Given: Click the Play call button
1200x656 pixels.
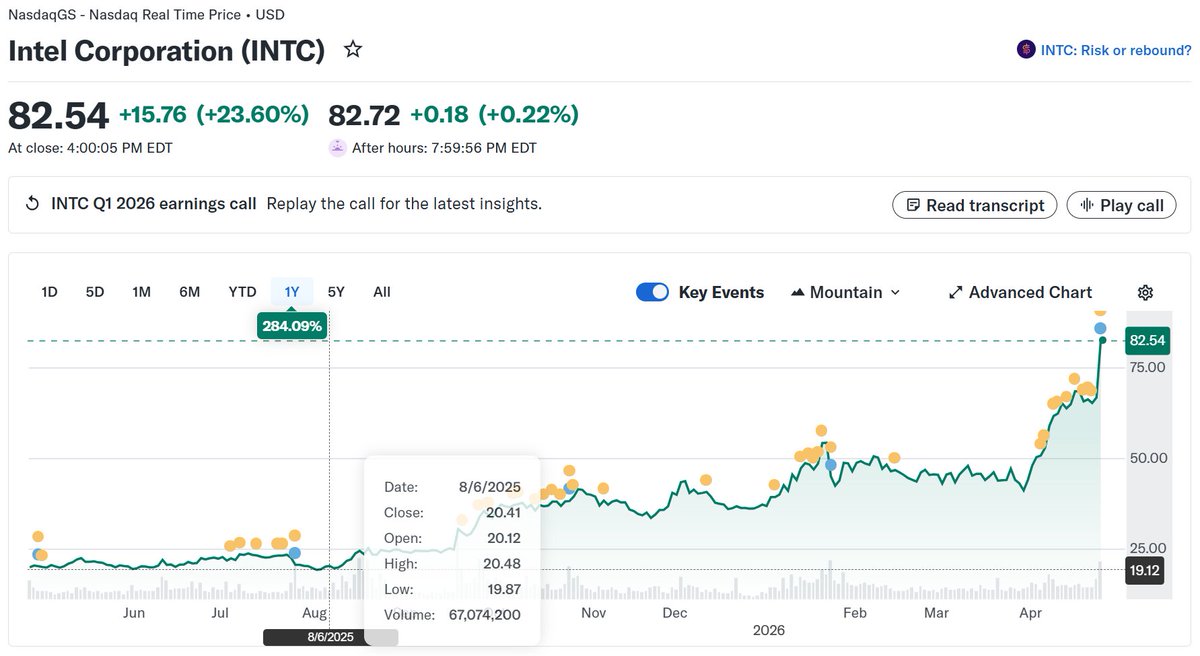Looking at the screenshot, I should click(x=1122, y=205).
